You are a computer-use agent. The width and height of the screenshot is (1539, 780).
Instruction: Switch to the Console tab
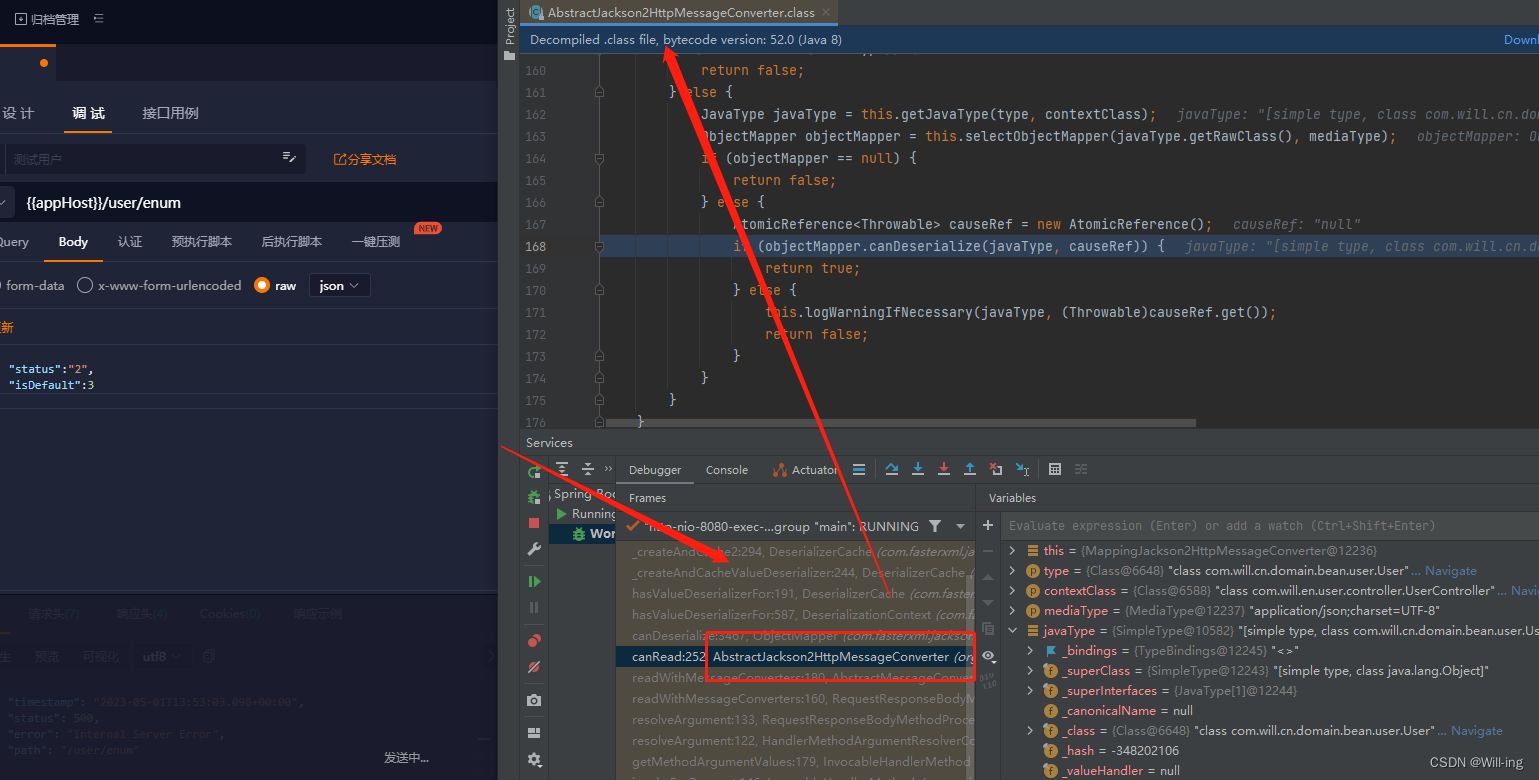(726, 469)
